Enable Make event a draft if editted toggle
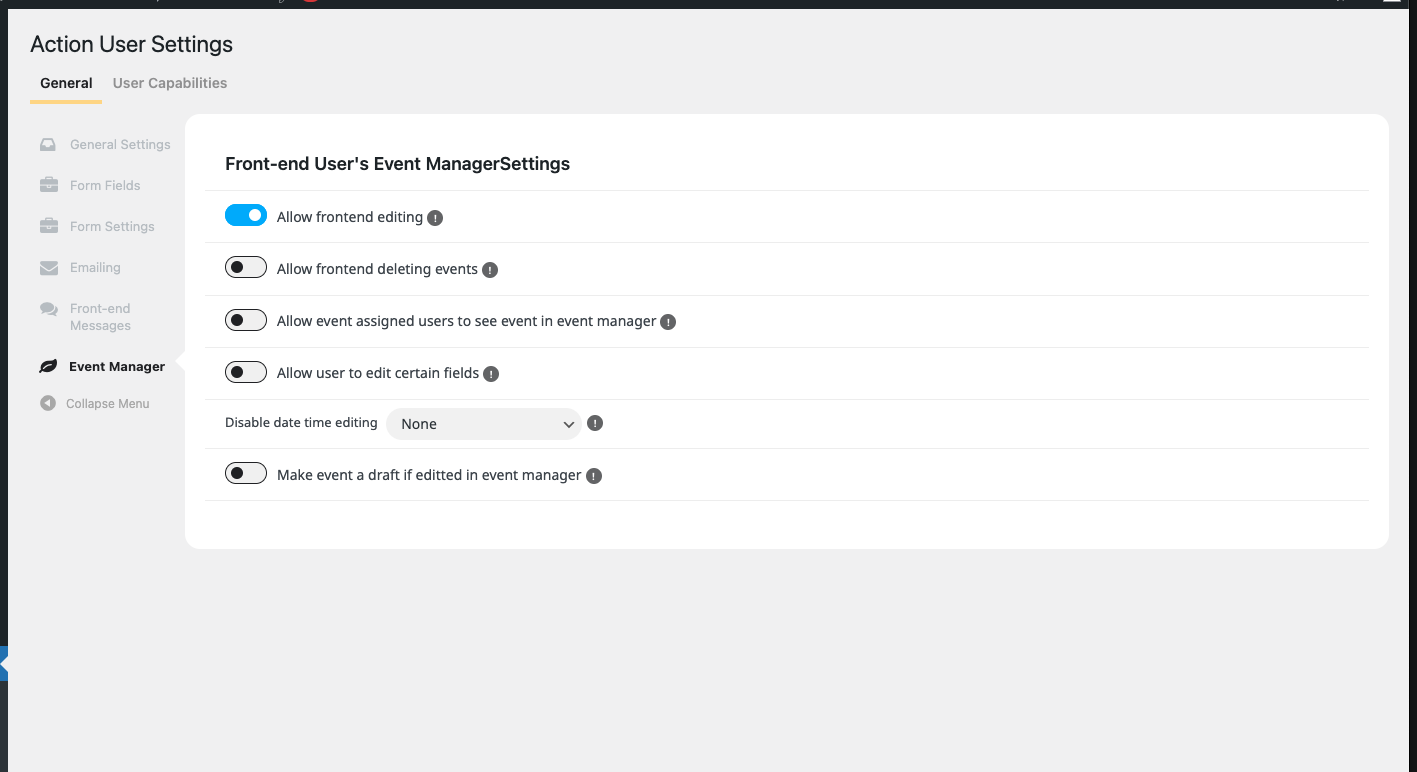Image resolution: width=1417 pixels, height=772 pixels. point(246,473)
